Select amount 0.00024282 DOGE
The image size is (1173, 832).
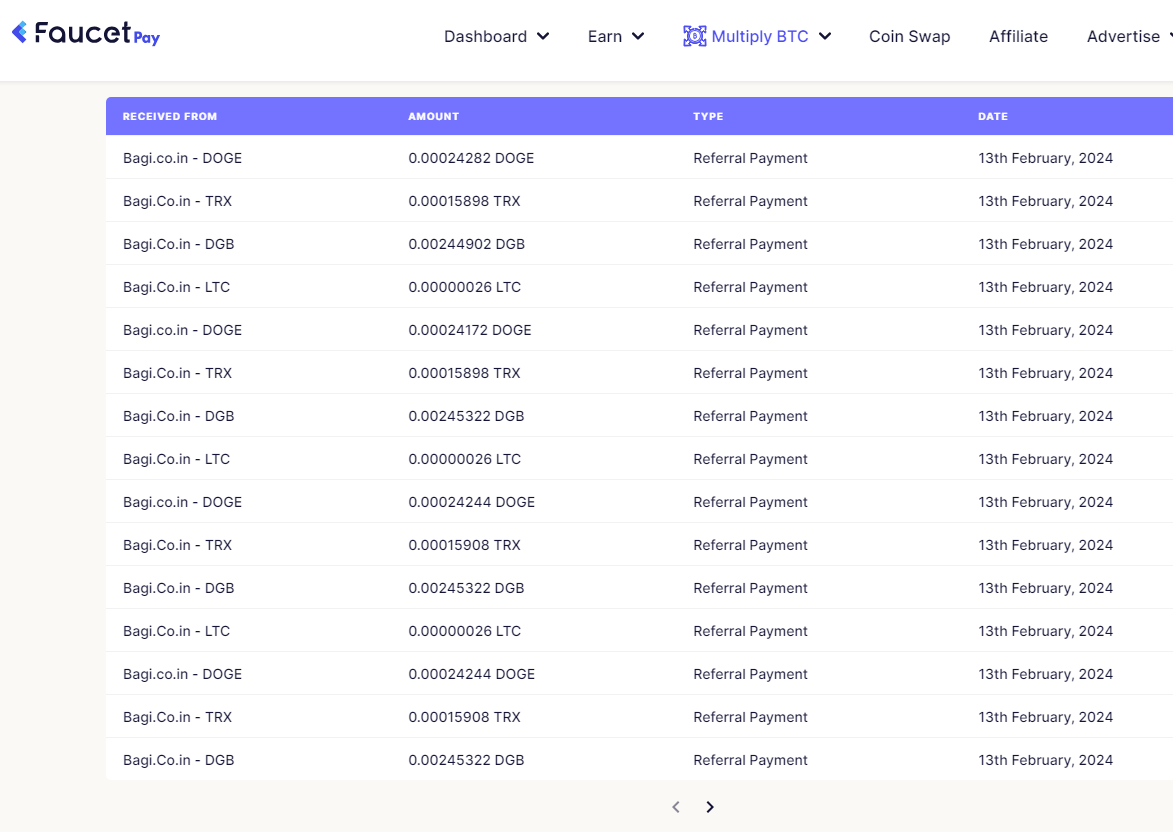(471, 158)
